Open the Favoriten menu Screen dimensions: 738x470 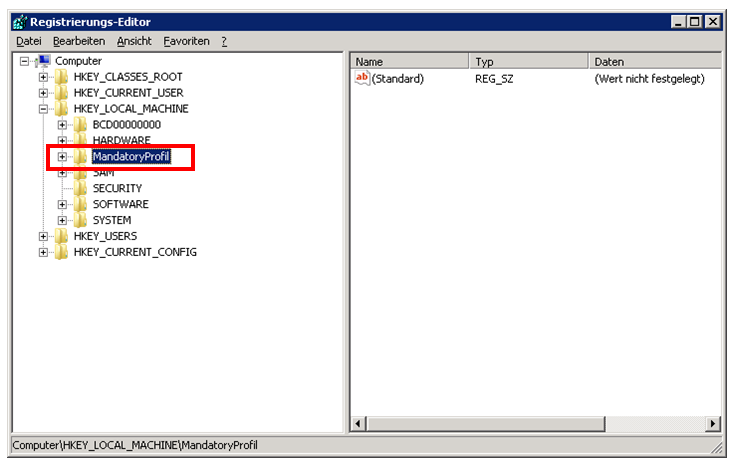pyautogui.click(x=186, y=41)
